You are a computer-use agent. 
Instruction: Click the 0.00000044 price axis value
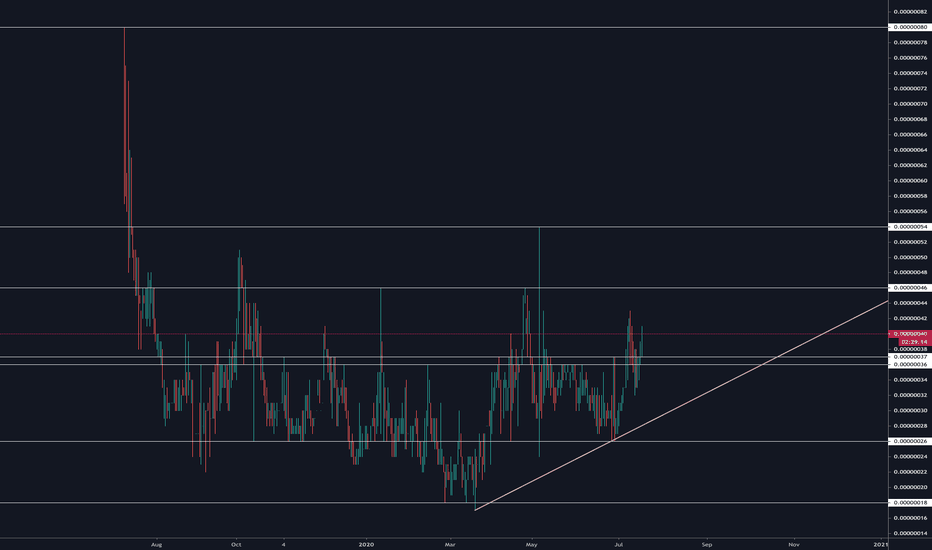point(911,303)
